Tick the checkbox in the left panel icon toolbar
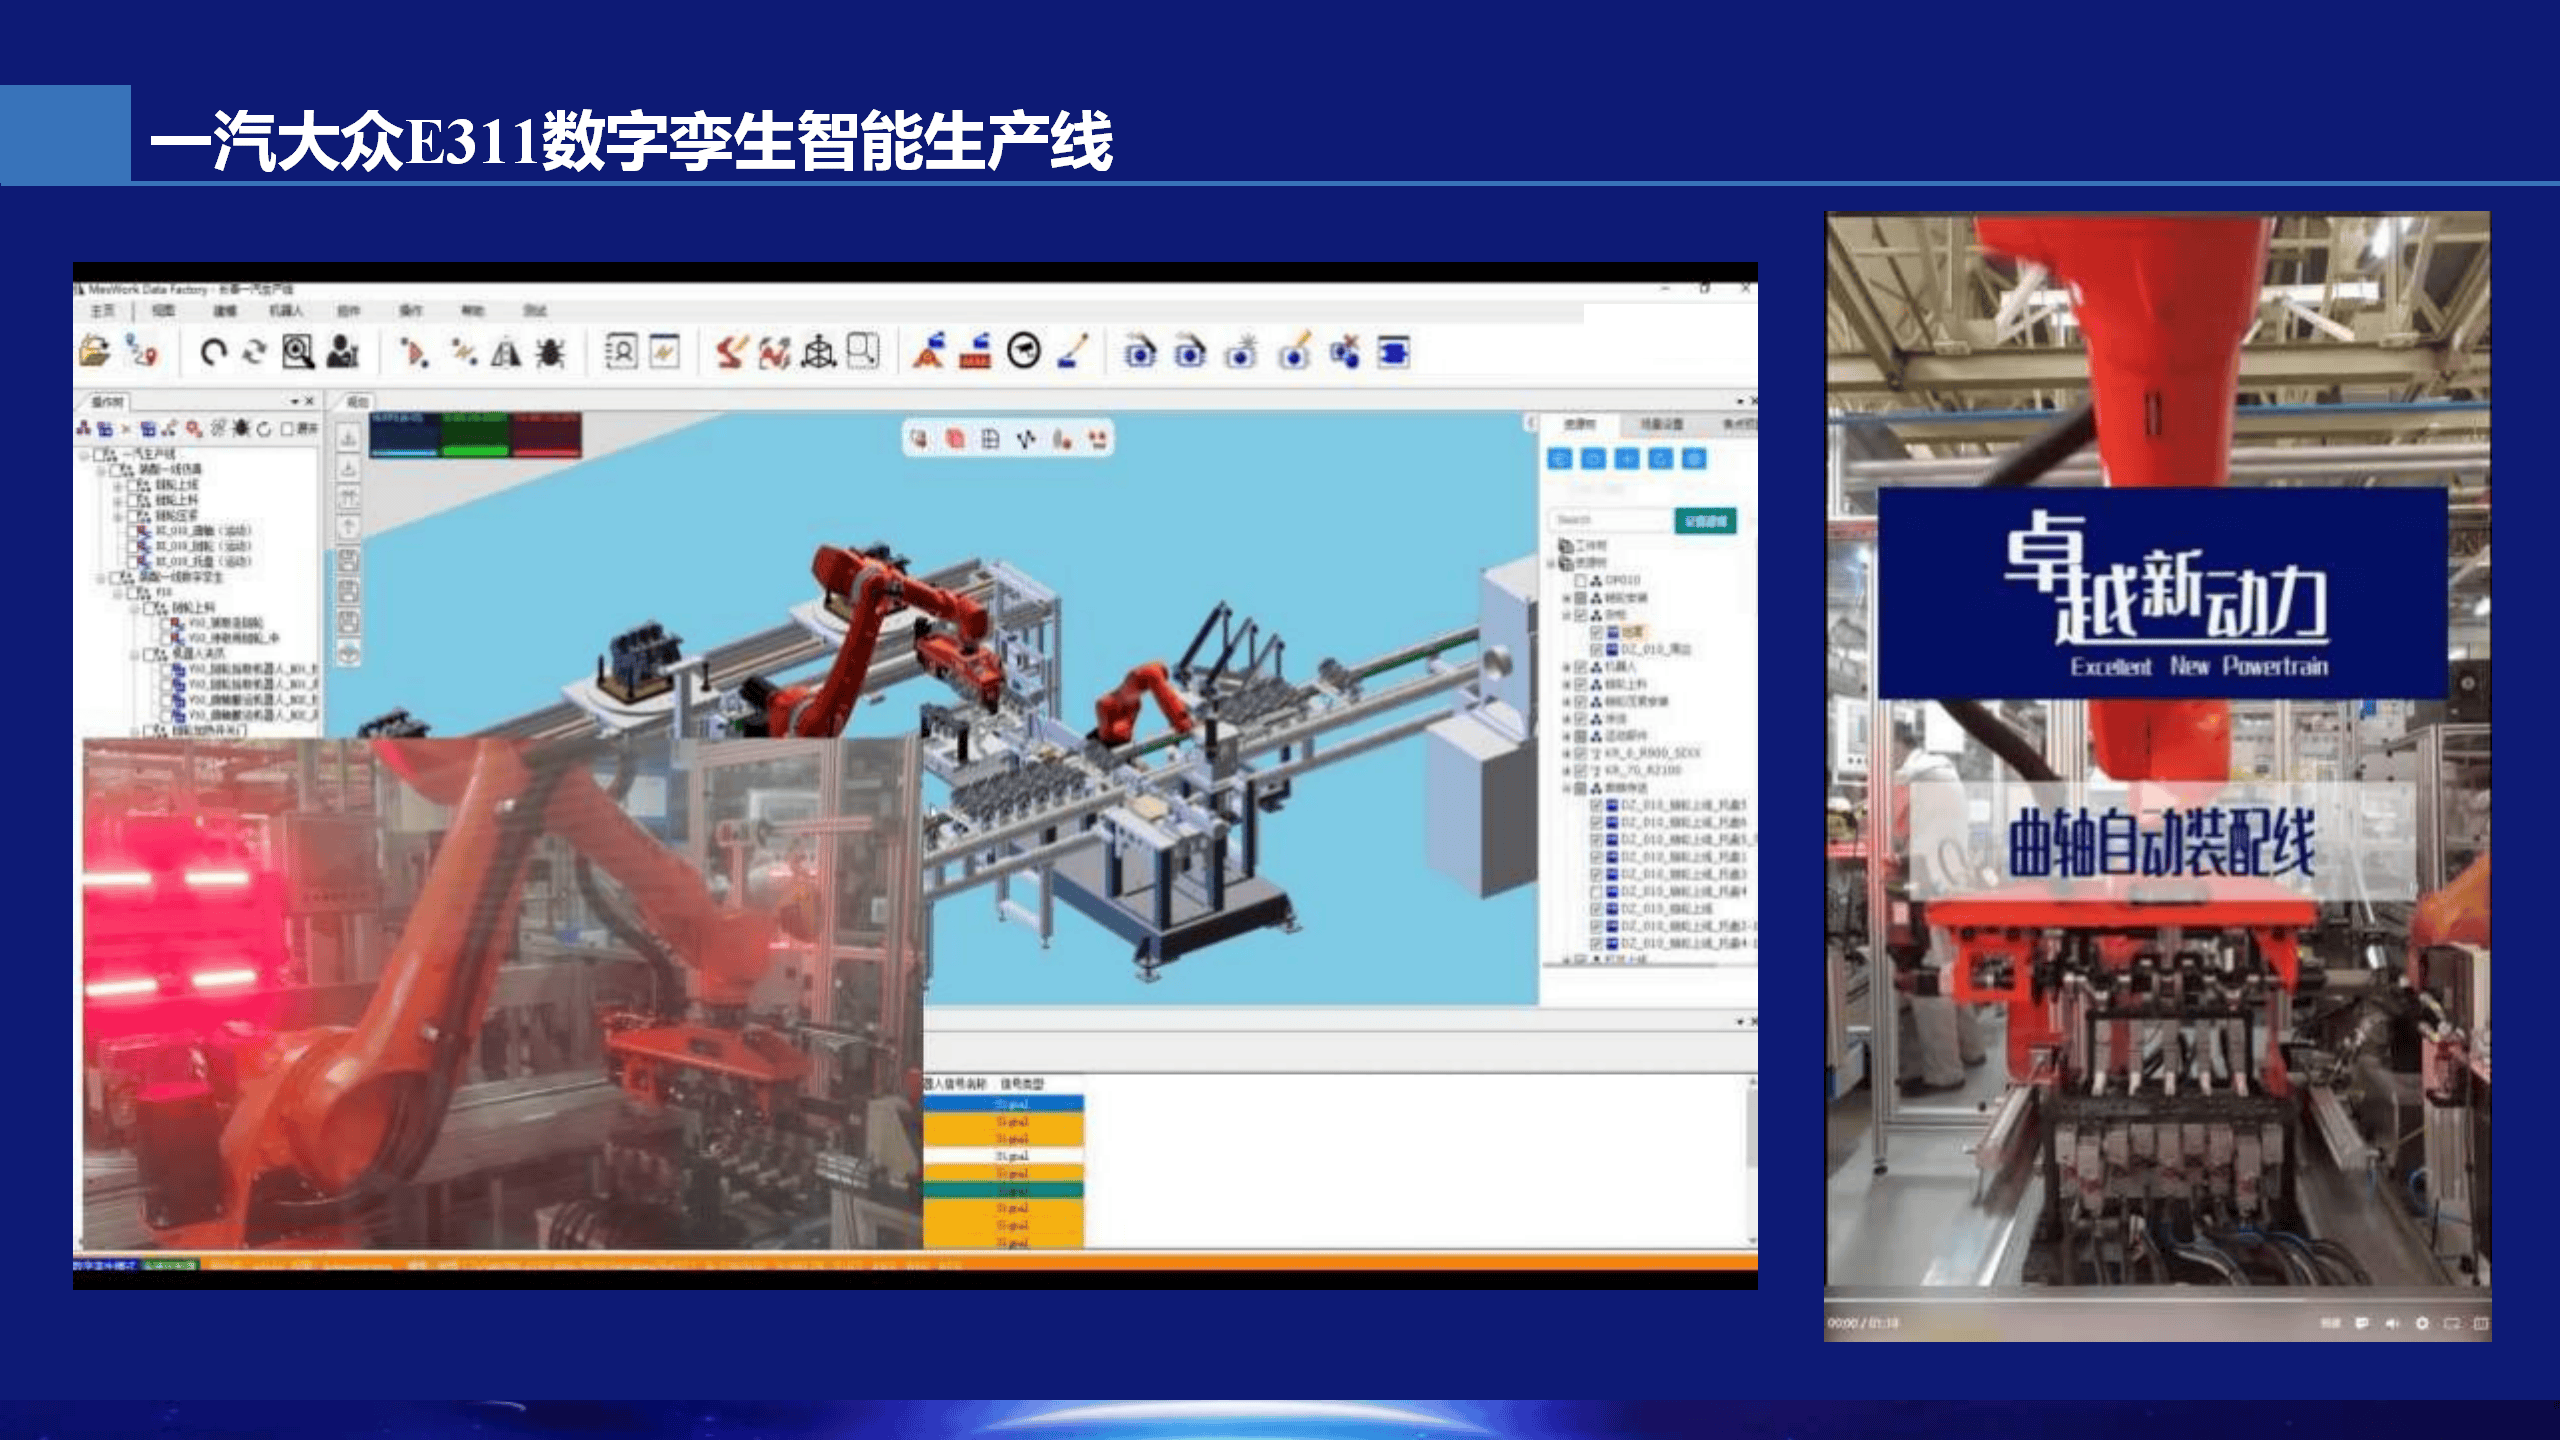The width and height of the screenshot is (2560, 1440). (287, 429)
